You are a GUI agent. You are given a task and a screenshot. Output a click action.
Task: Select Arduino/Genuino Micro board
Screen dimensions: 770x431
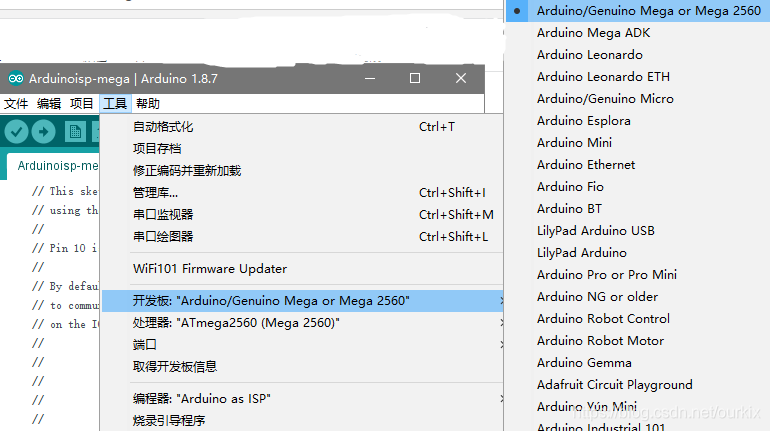tap(638, 99)
